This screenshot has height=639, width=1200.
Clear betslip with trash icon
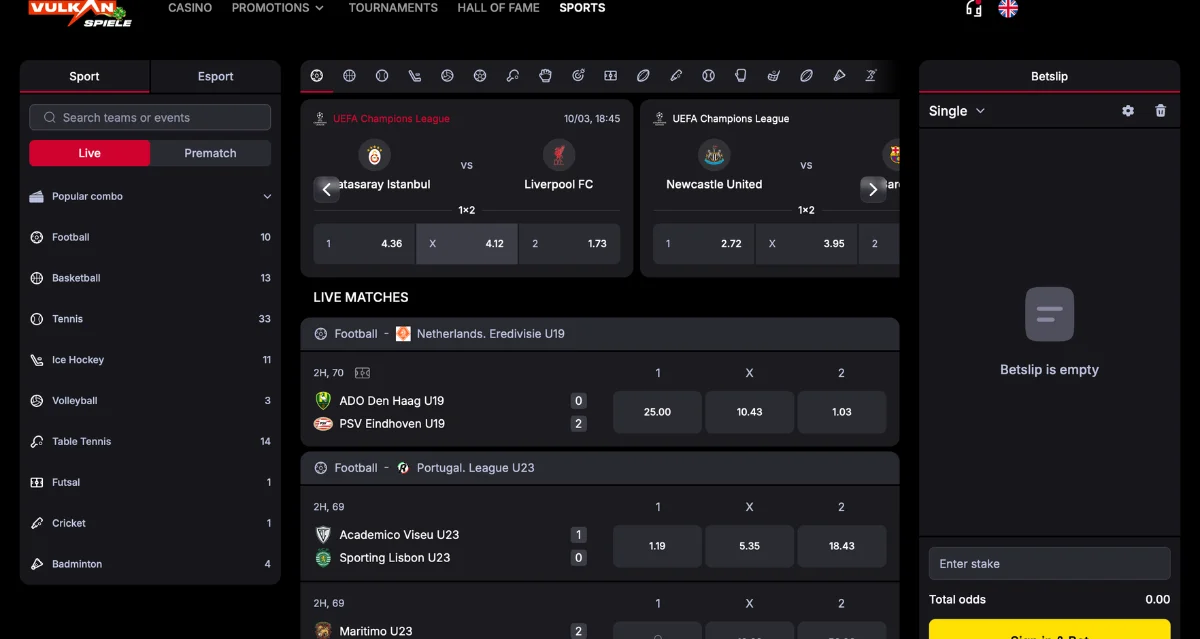coord(1160,111)
